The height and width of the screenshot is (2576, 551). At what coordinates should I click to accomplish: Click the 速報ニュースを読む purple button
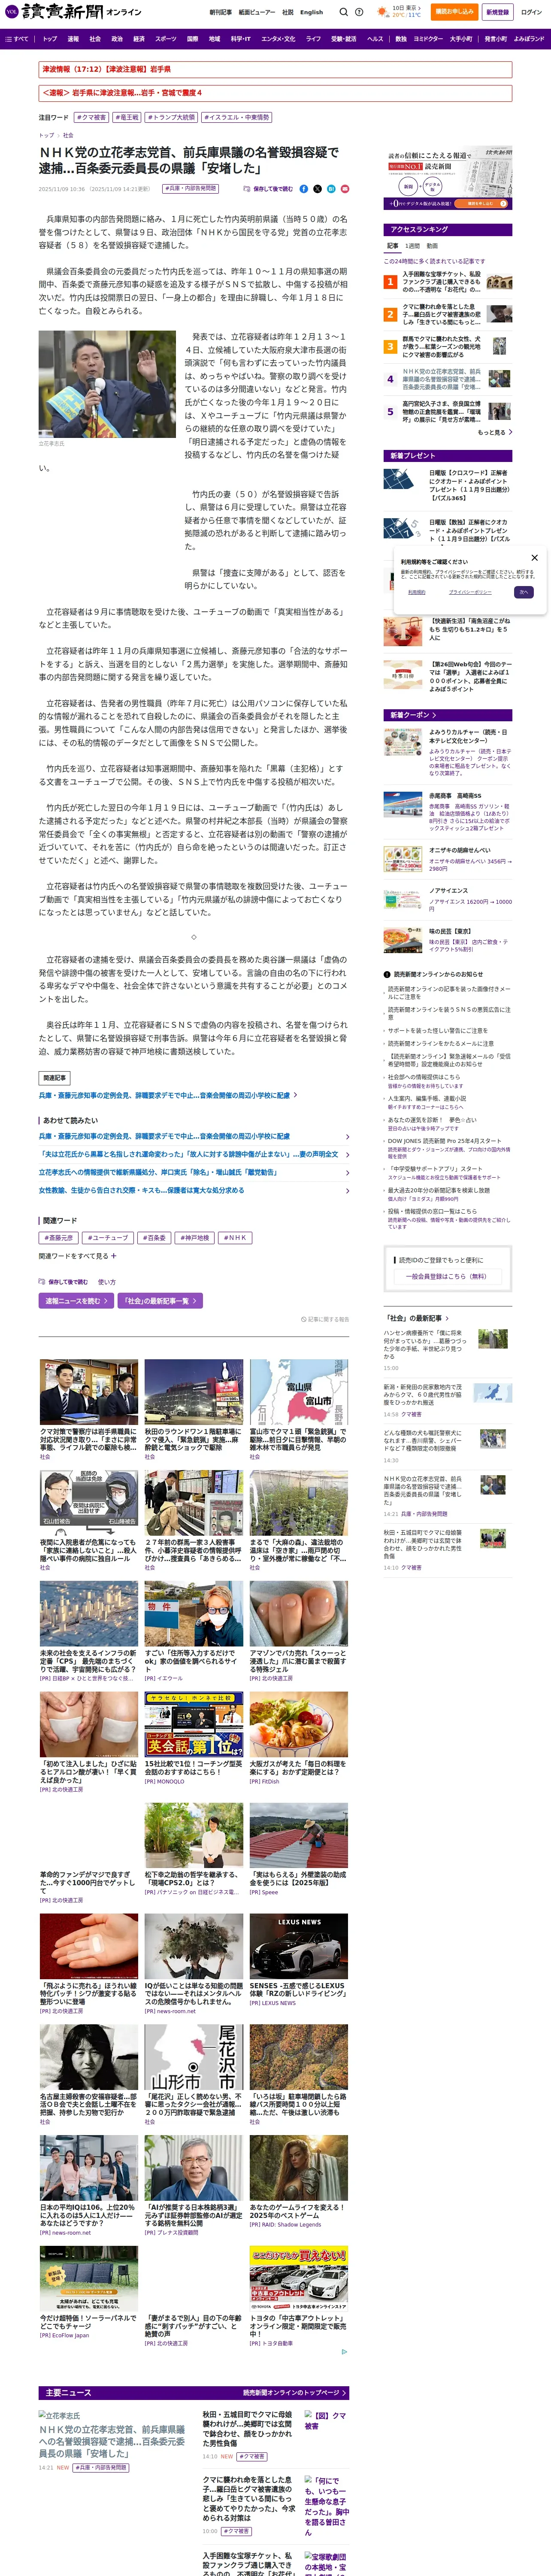76,1301
